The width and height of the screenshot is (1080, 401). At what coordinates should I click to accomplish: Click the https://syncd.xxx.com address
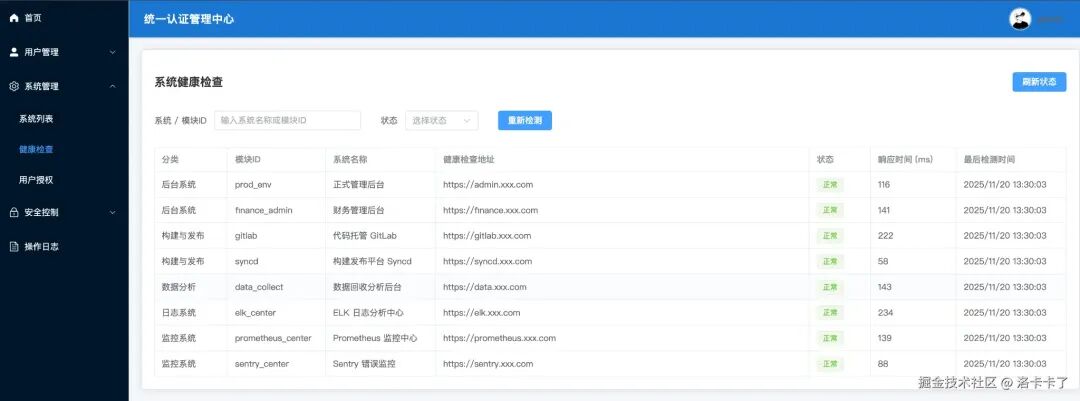tap(488, 261)
